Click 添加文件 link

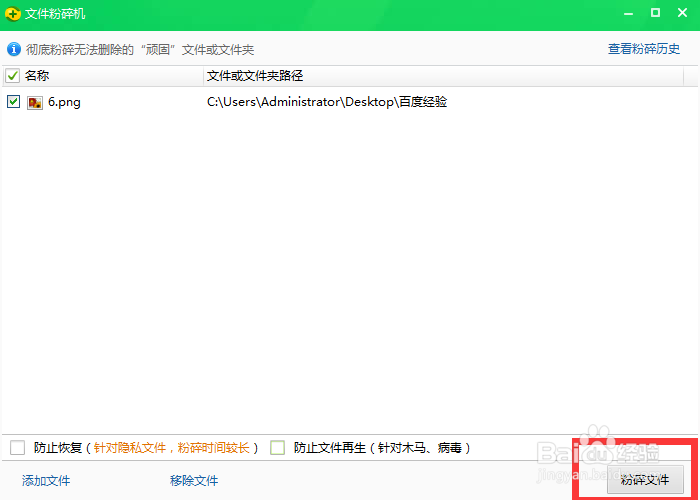click(x=46, y=480)
